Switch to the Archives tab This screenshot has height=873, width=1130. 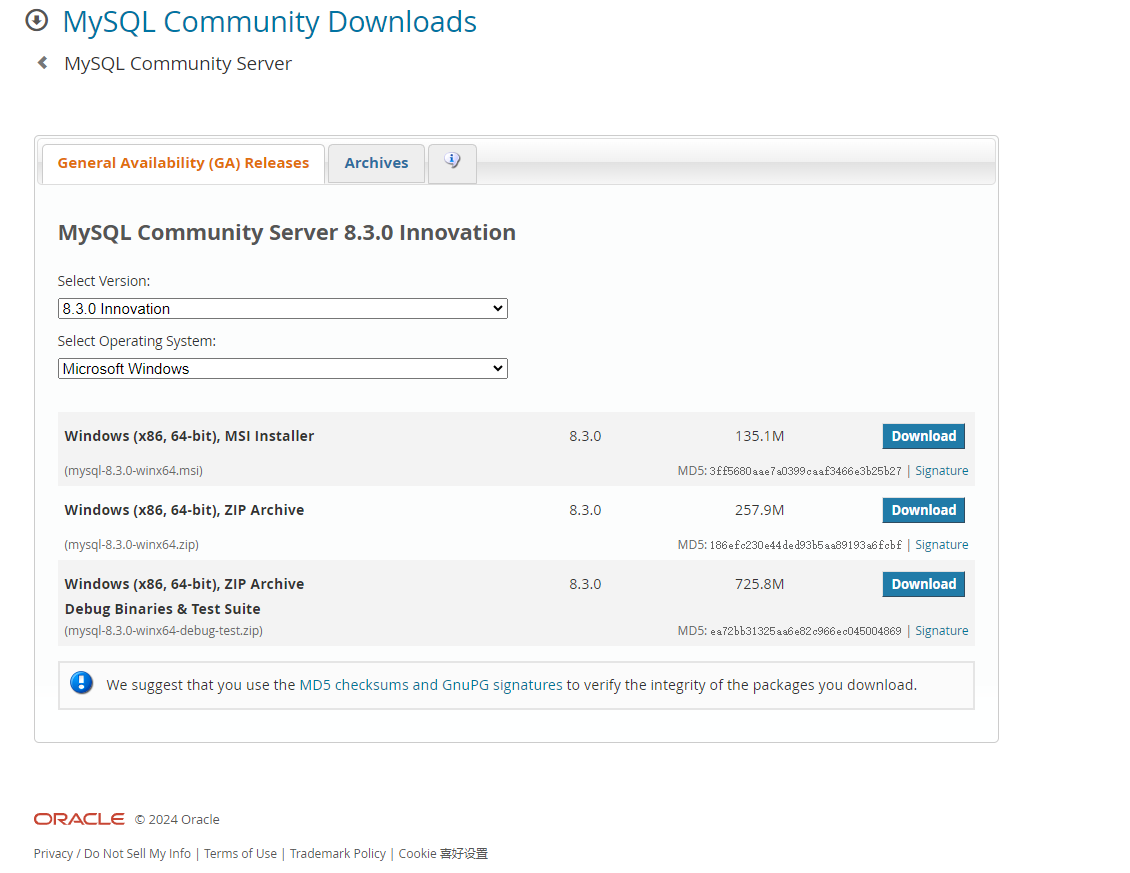pyautogui.click(x=376, y=162)
